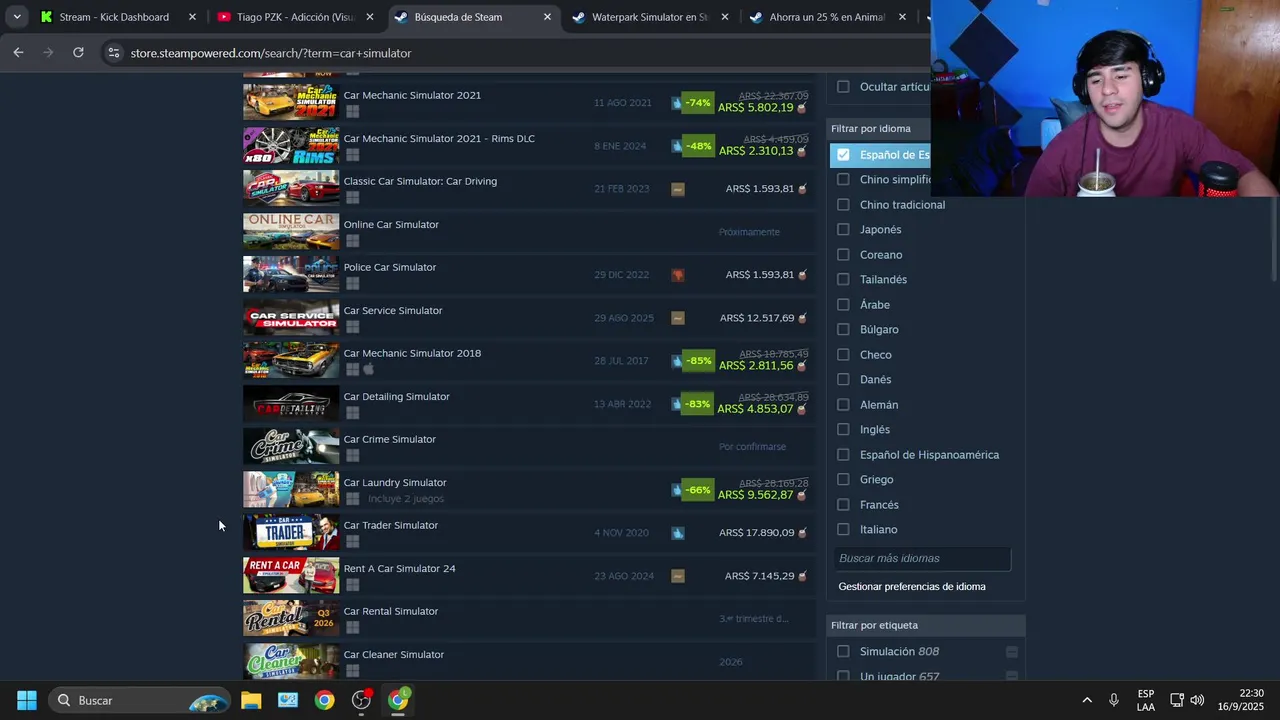1280x720 pixels.
Task: Click the -74% discount badge
Action: pyautogui.click(x=698, y=102)
